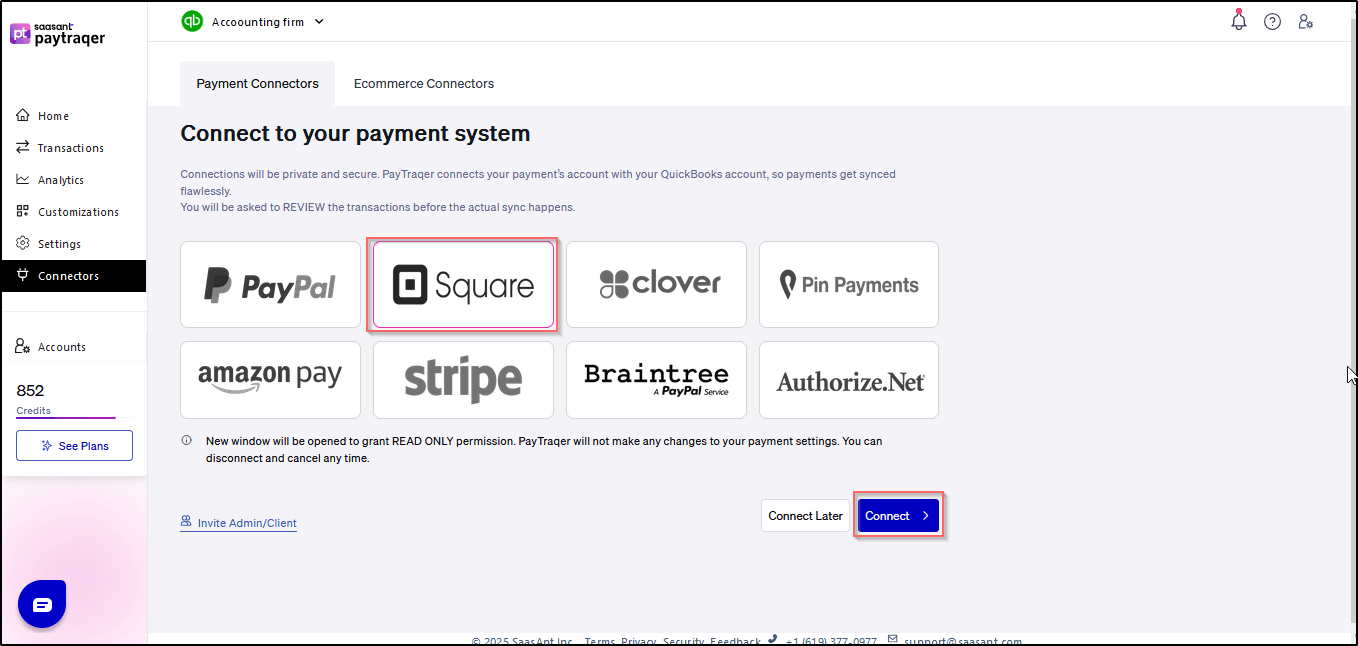1358x646 pixels.
Task: Open the help question mark icon
Action: [x=1272, y=21]
